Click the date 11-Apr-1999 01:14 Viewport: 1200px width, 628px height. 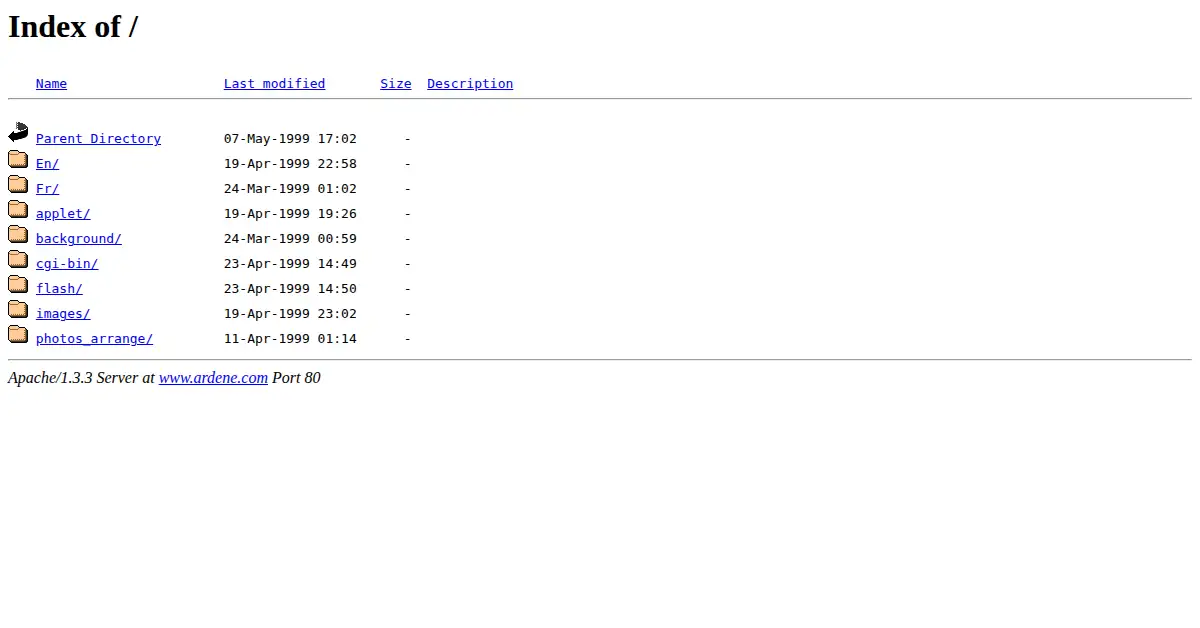(x=290, y=339)
